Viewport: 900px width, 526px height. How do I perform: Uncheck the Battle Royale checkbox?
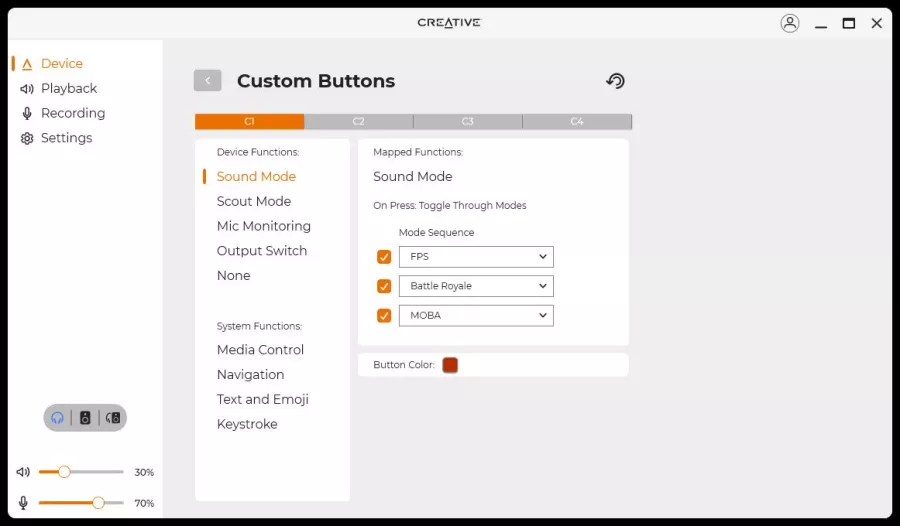[384, 286]
